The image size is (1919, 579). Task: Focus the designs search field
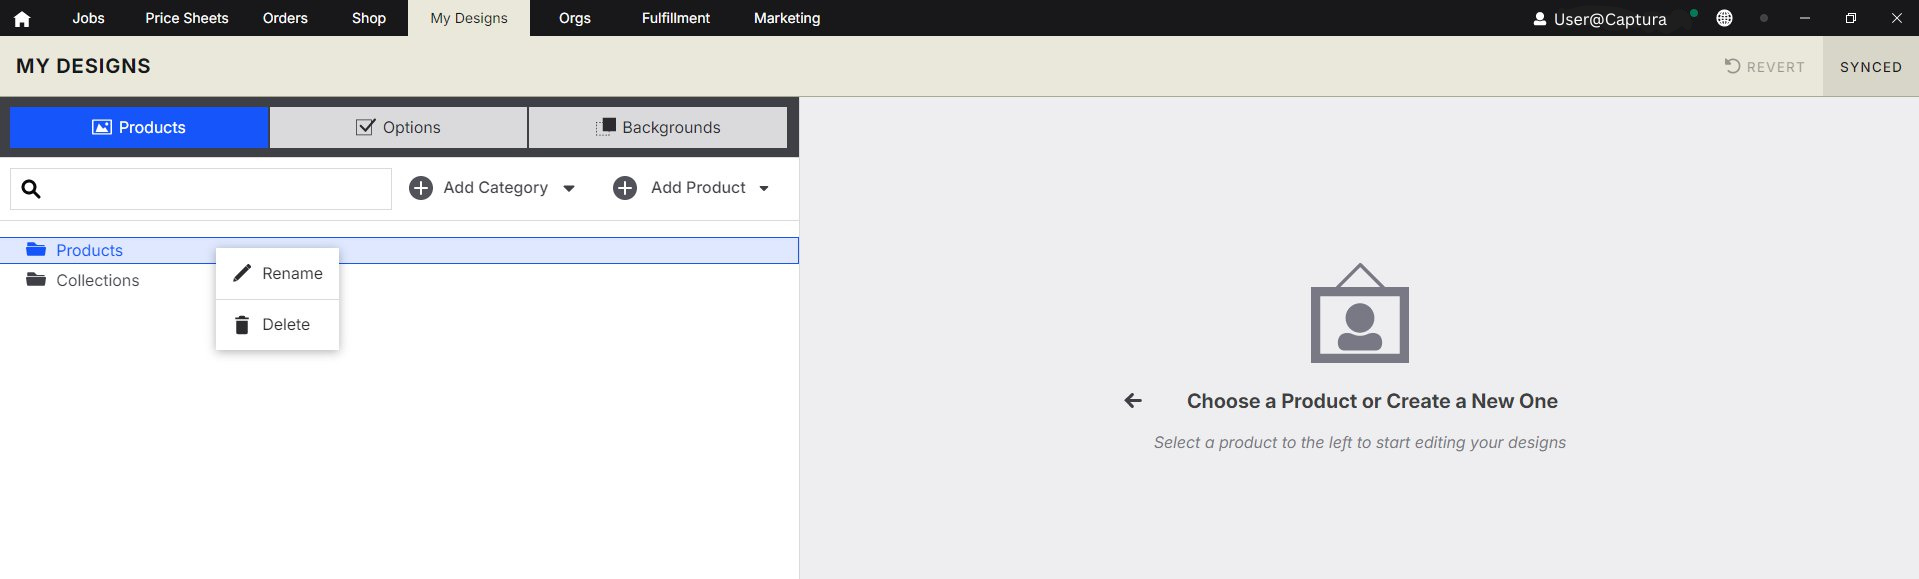point(201,188)
